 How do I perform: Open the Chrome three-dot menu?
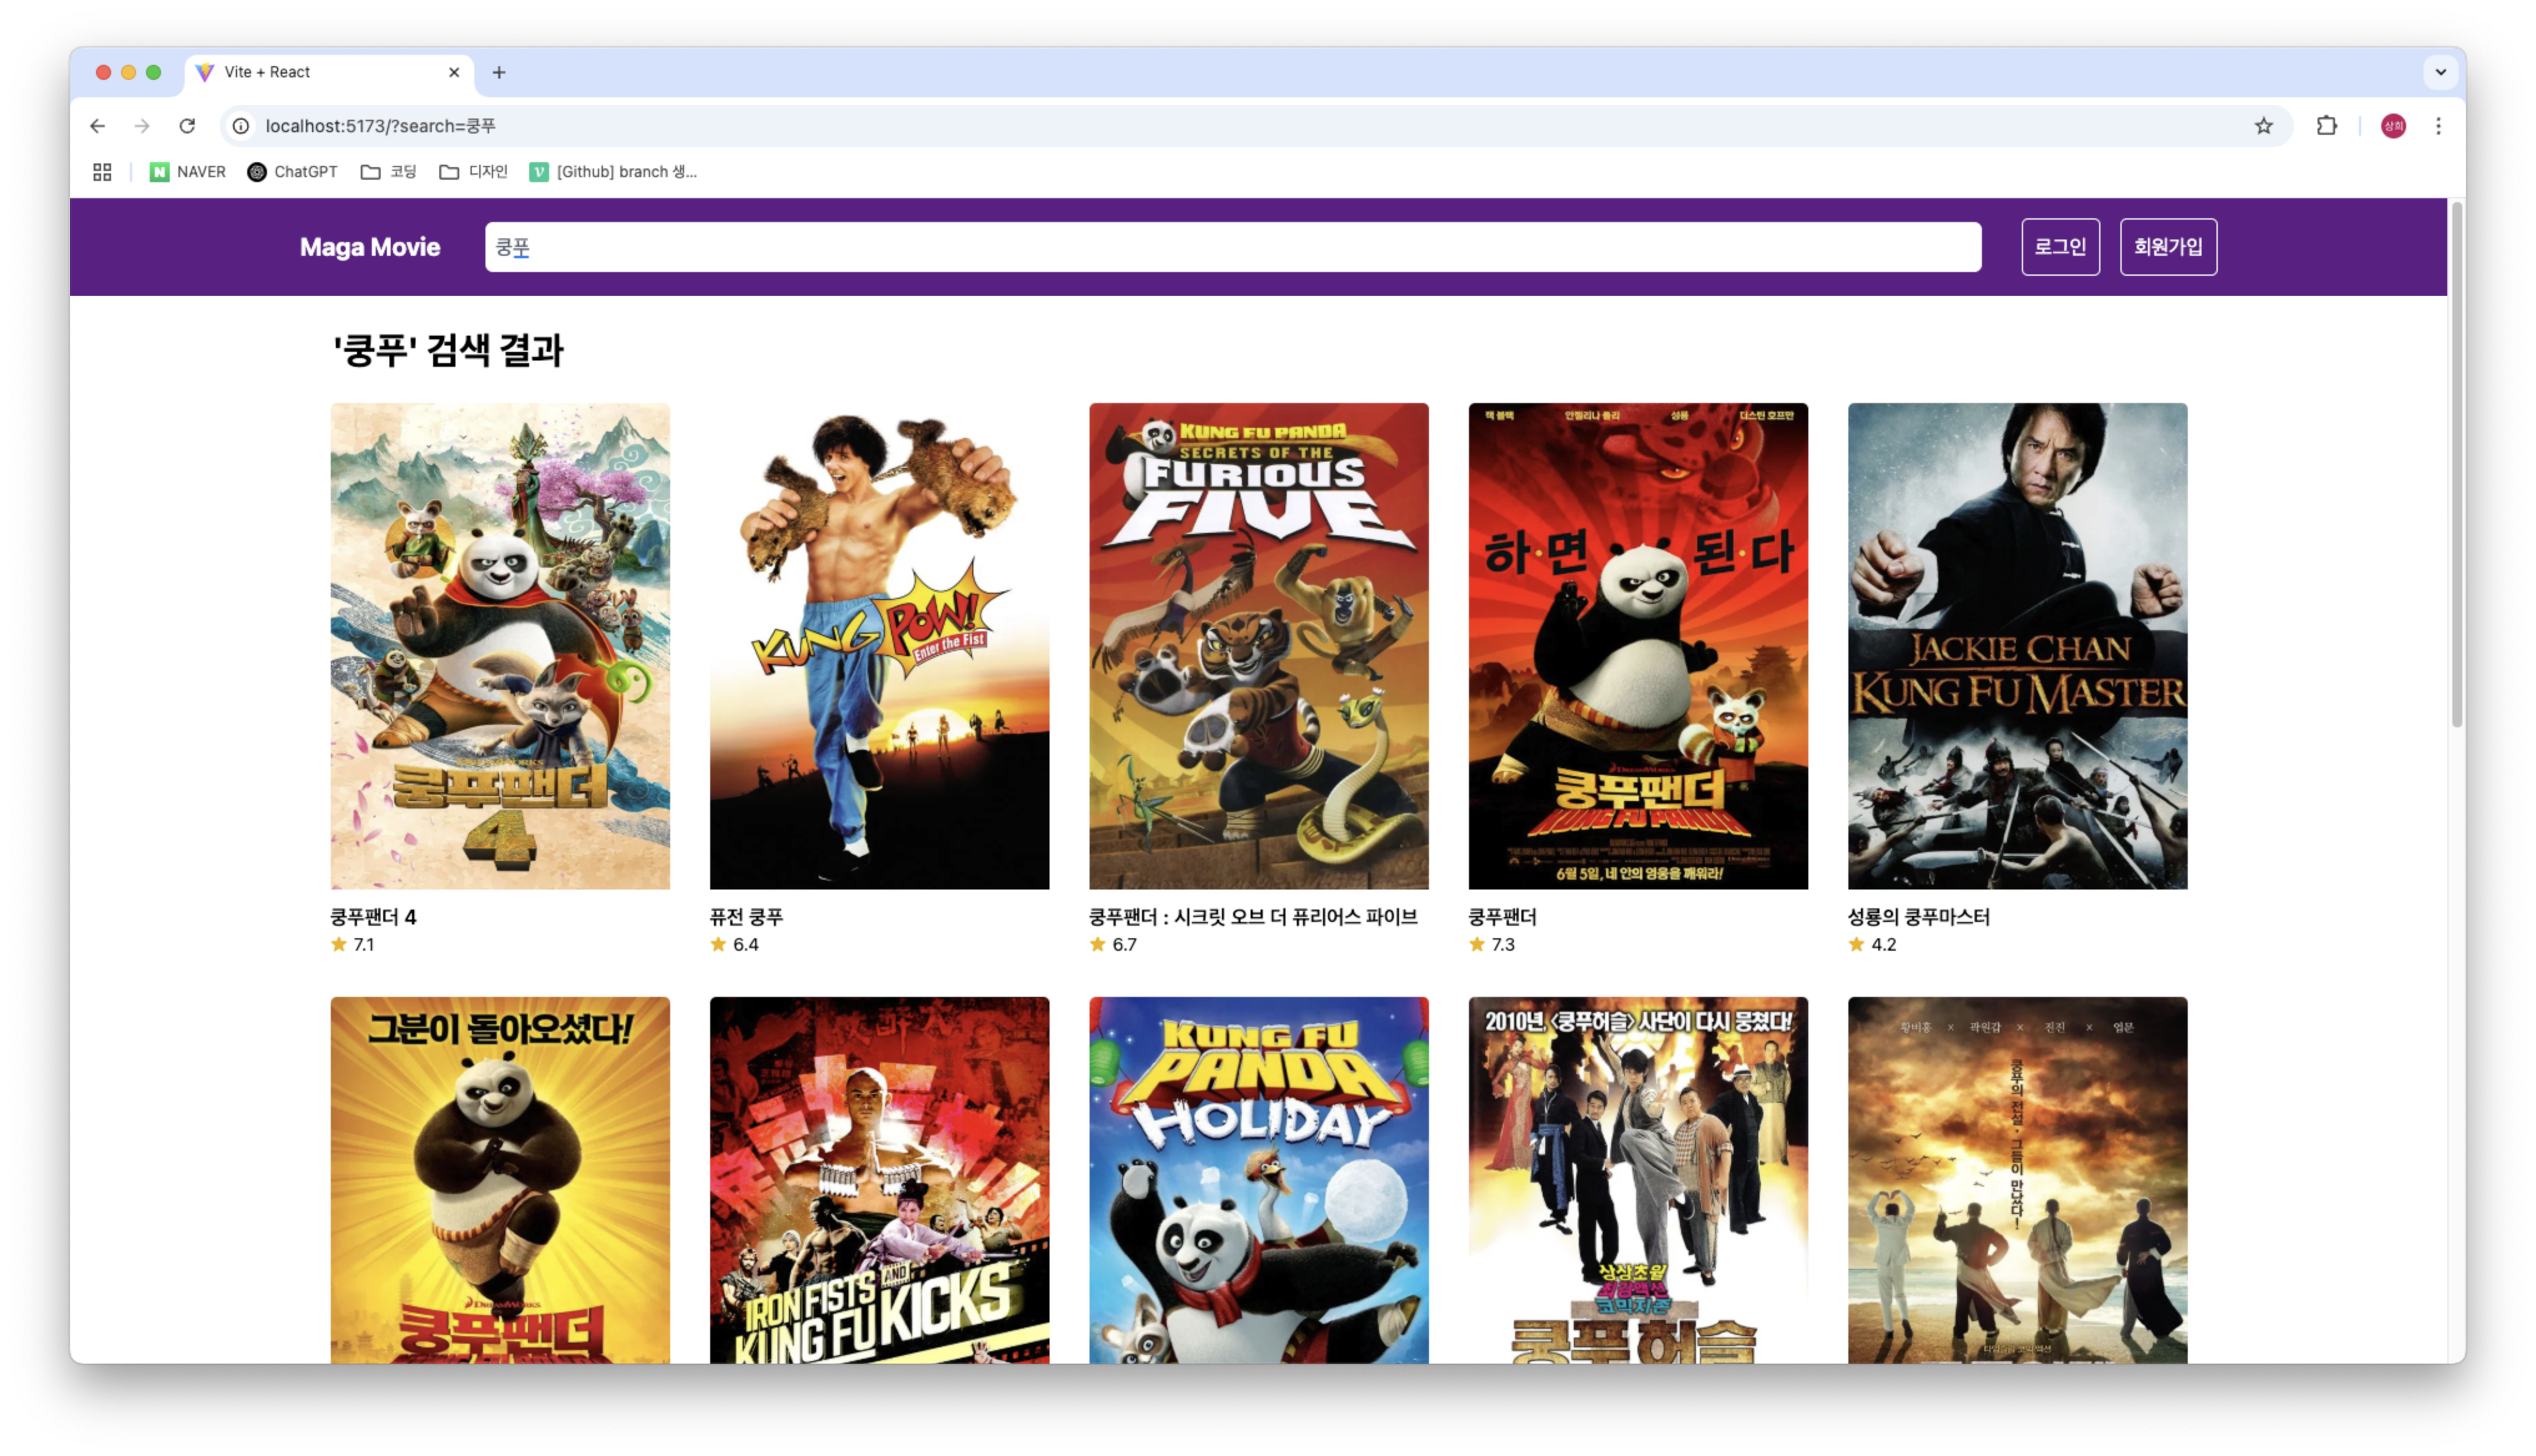pos(2438,126)
